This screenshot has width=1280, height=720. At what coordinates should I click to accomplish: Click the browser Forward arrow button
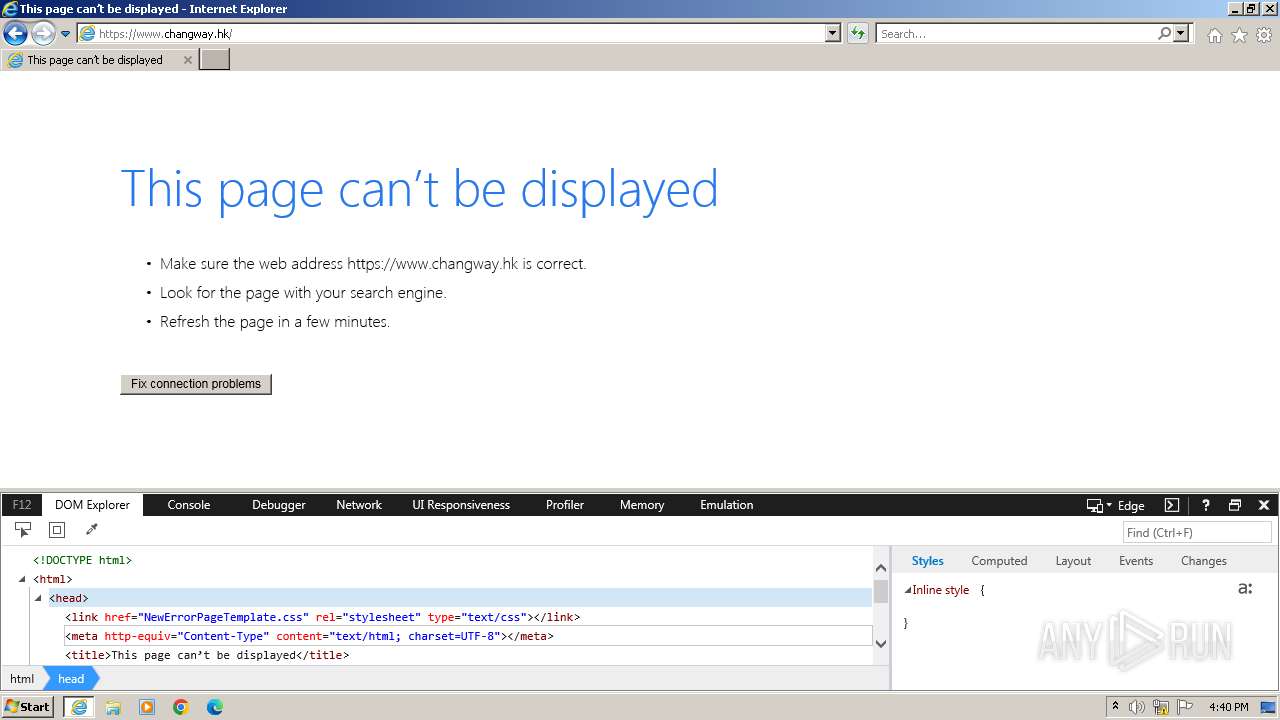coord(43,34)
